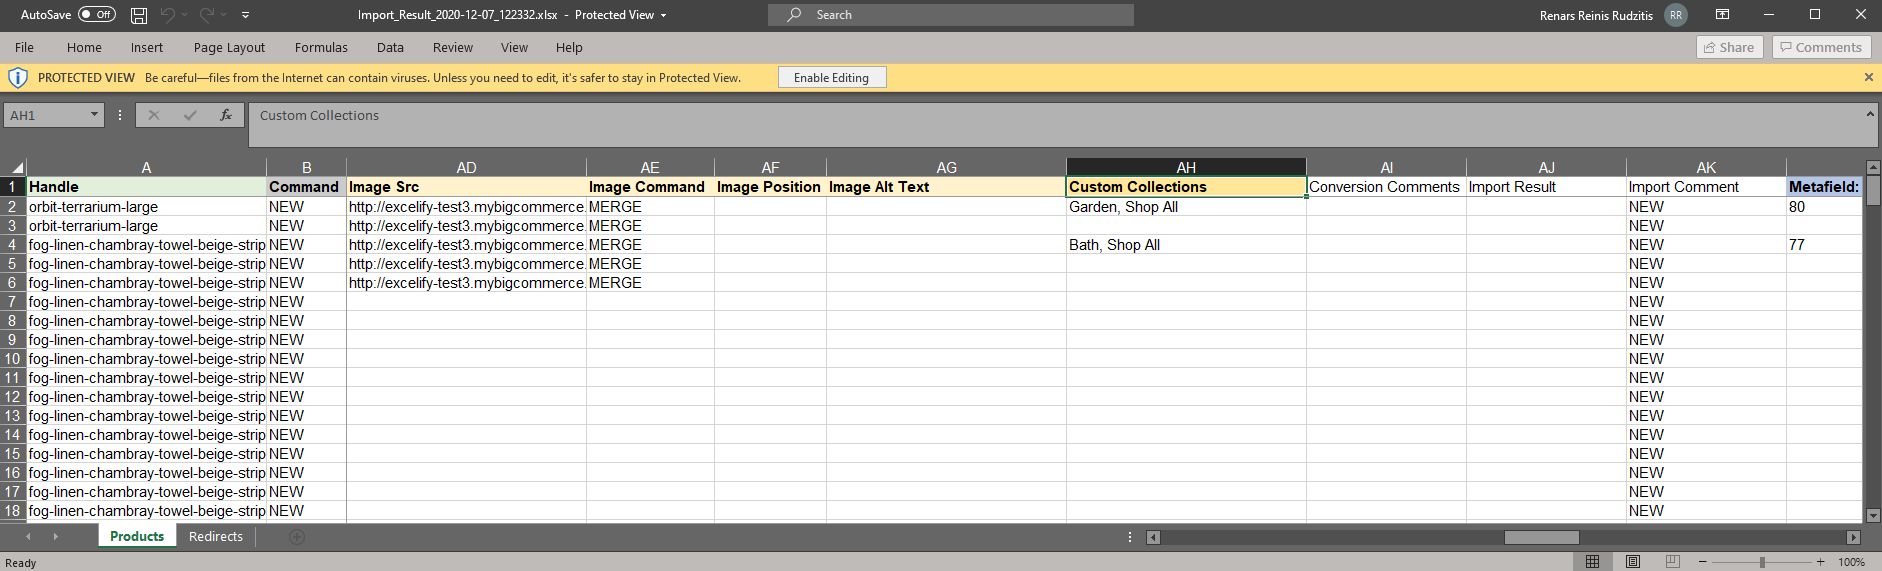Screen dimensions: 1882x571
Task: Switch to the Redirects sheet tab
Action: pos(216,537)
